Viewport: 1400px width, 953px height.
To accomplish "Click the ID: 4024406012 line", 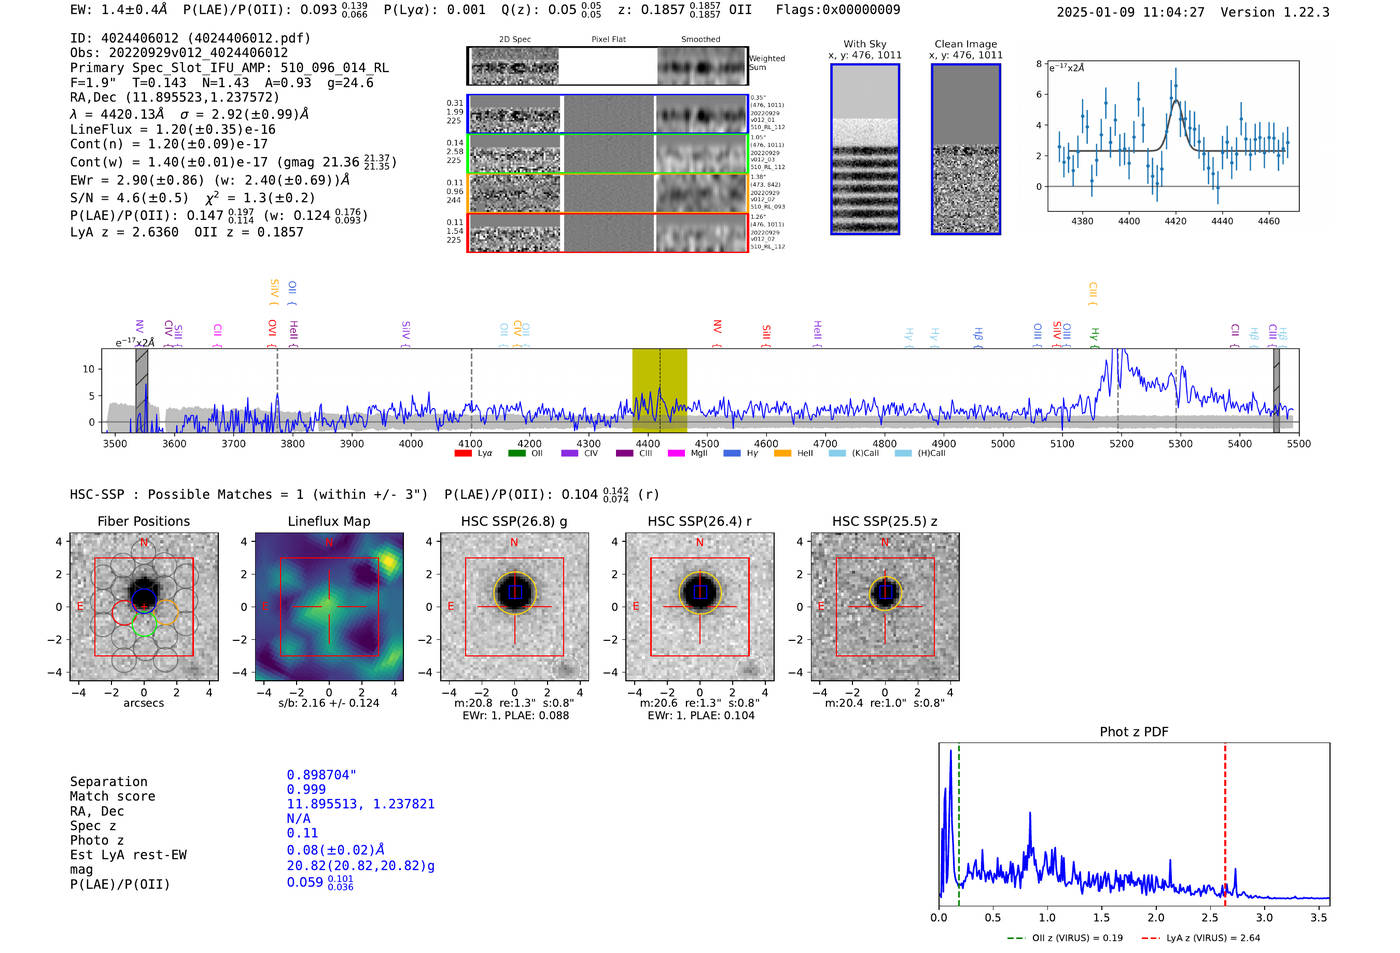I will pyautogui.click(x=190, y=38).
